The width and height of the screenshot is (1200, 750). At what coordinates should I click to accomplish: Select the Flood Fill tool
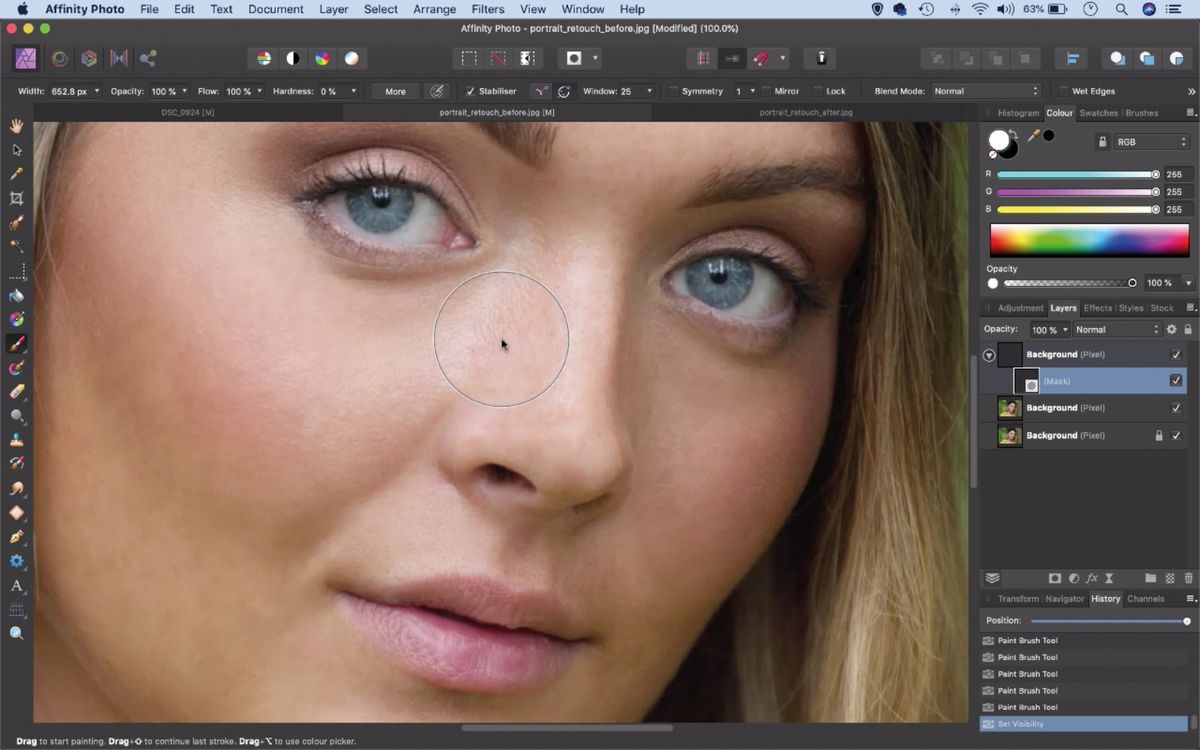click(16, 297)
